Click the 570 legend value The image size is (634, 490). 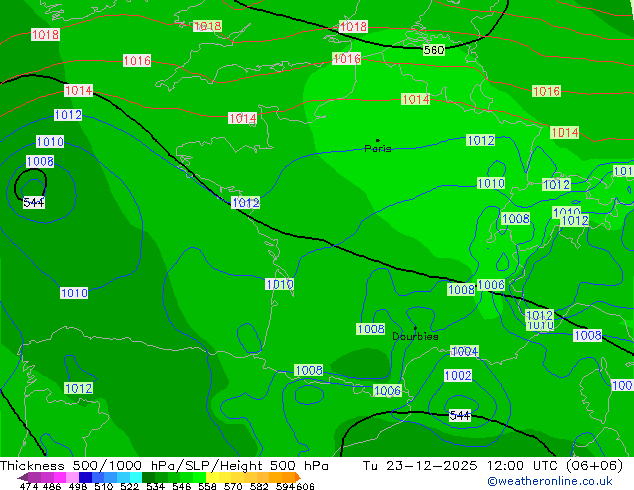click(233, 486)
